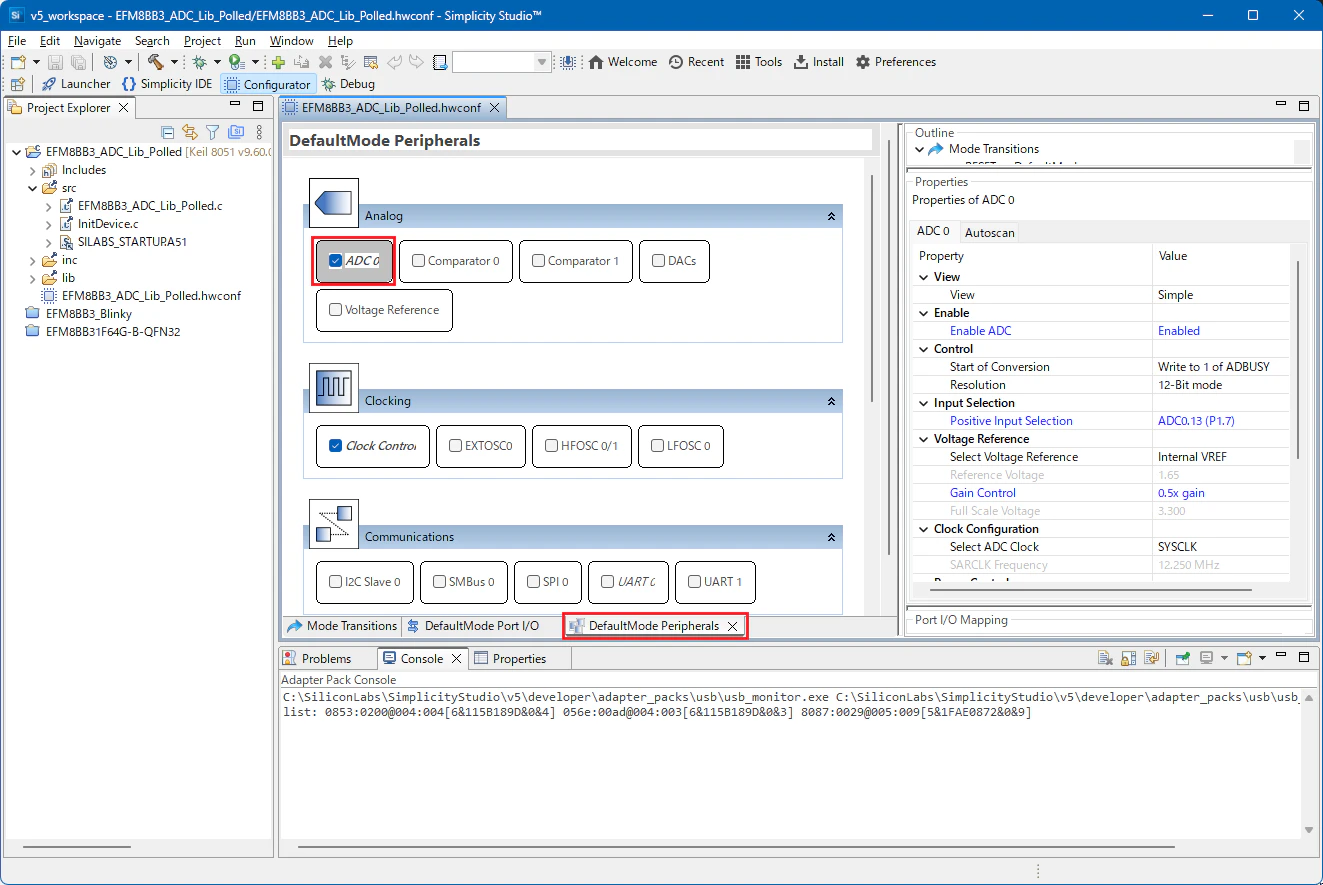Switch to the Launcher perspective
Image resolution: width=1323 pixels, height=885 pixels.
click(76, 84)
